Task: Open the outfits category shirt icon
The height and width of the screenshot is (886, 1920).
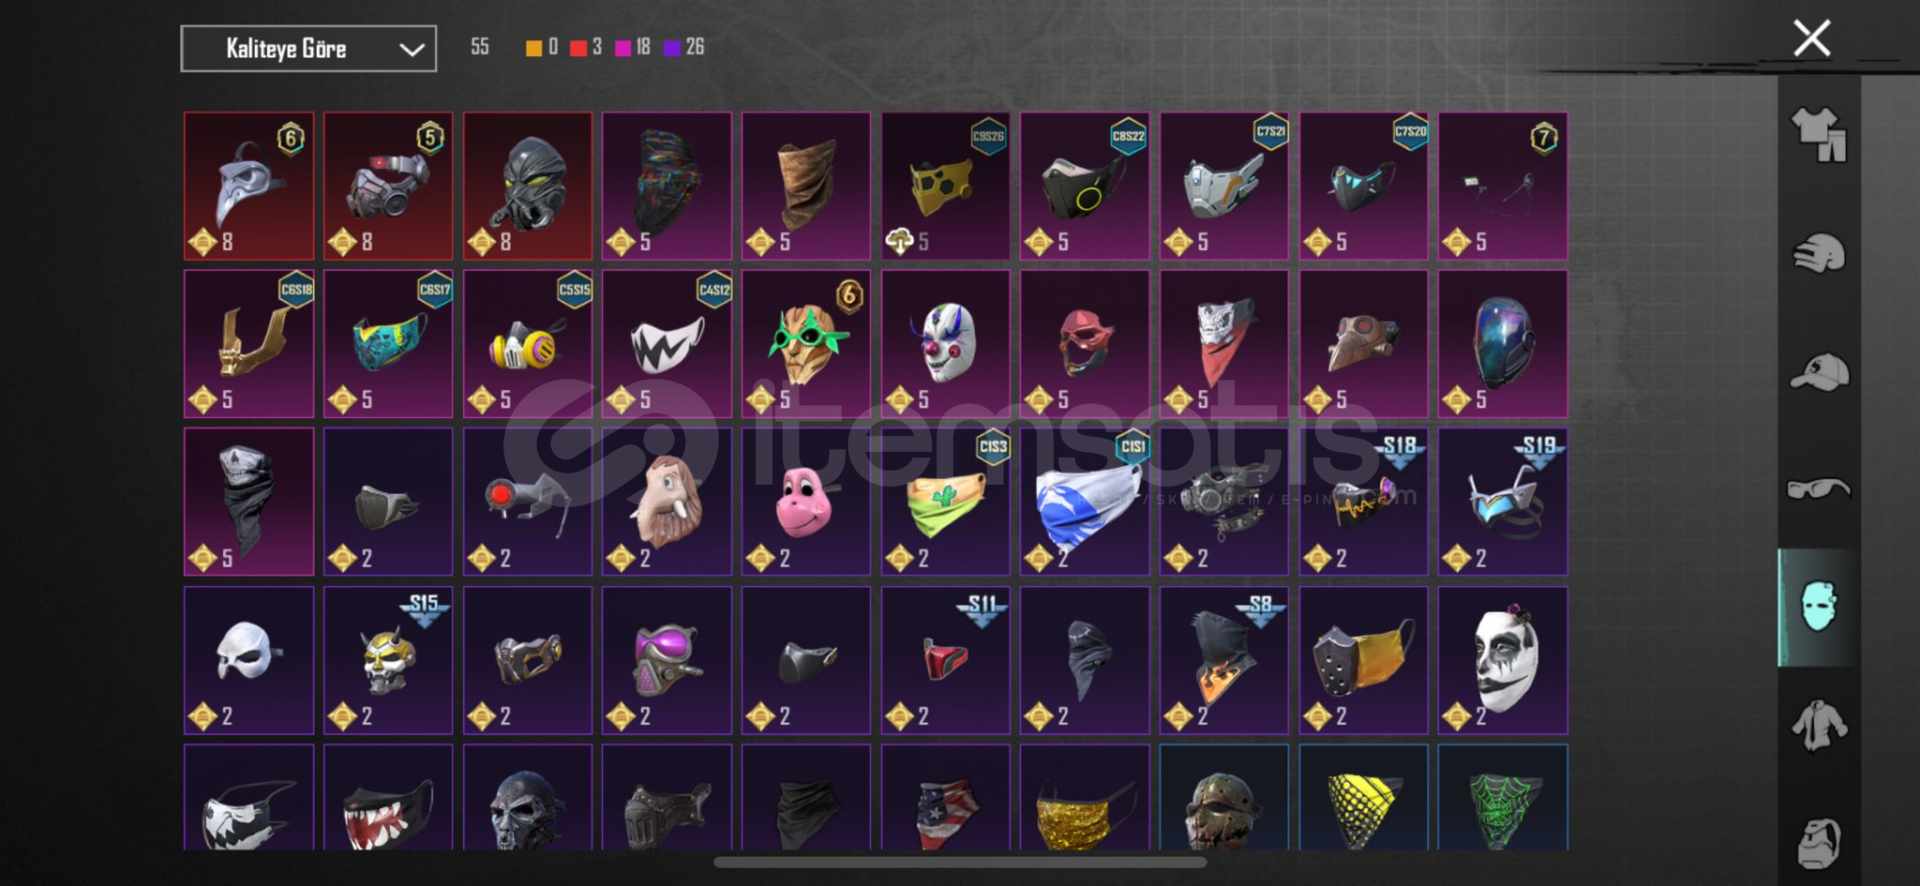Action: click(1818, 134)
